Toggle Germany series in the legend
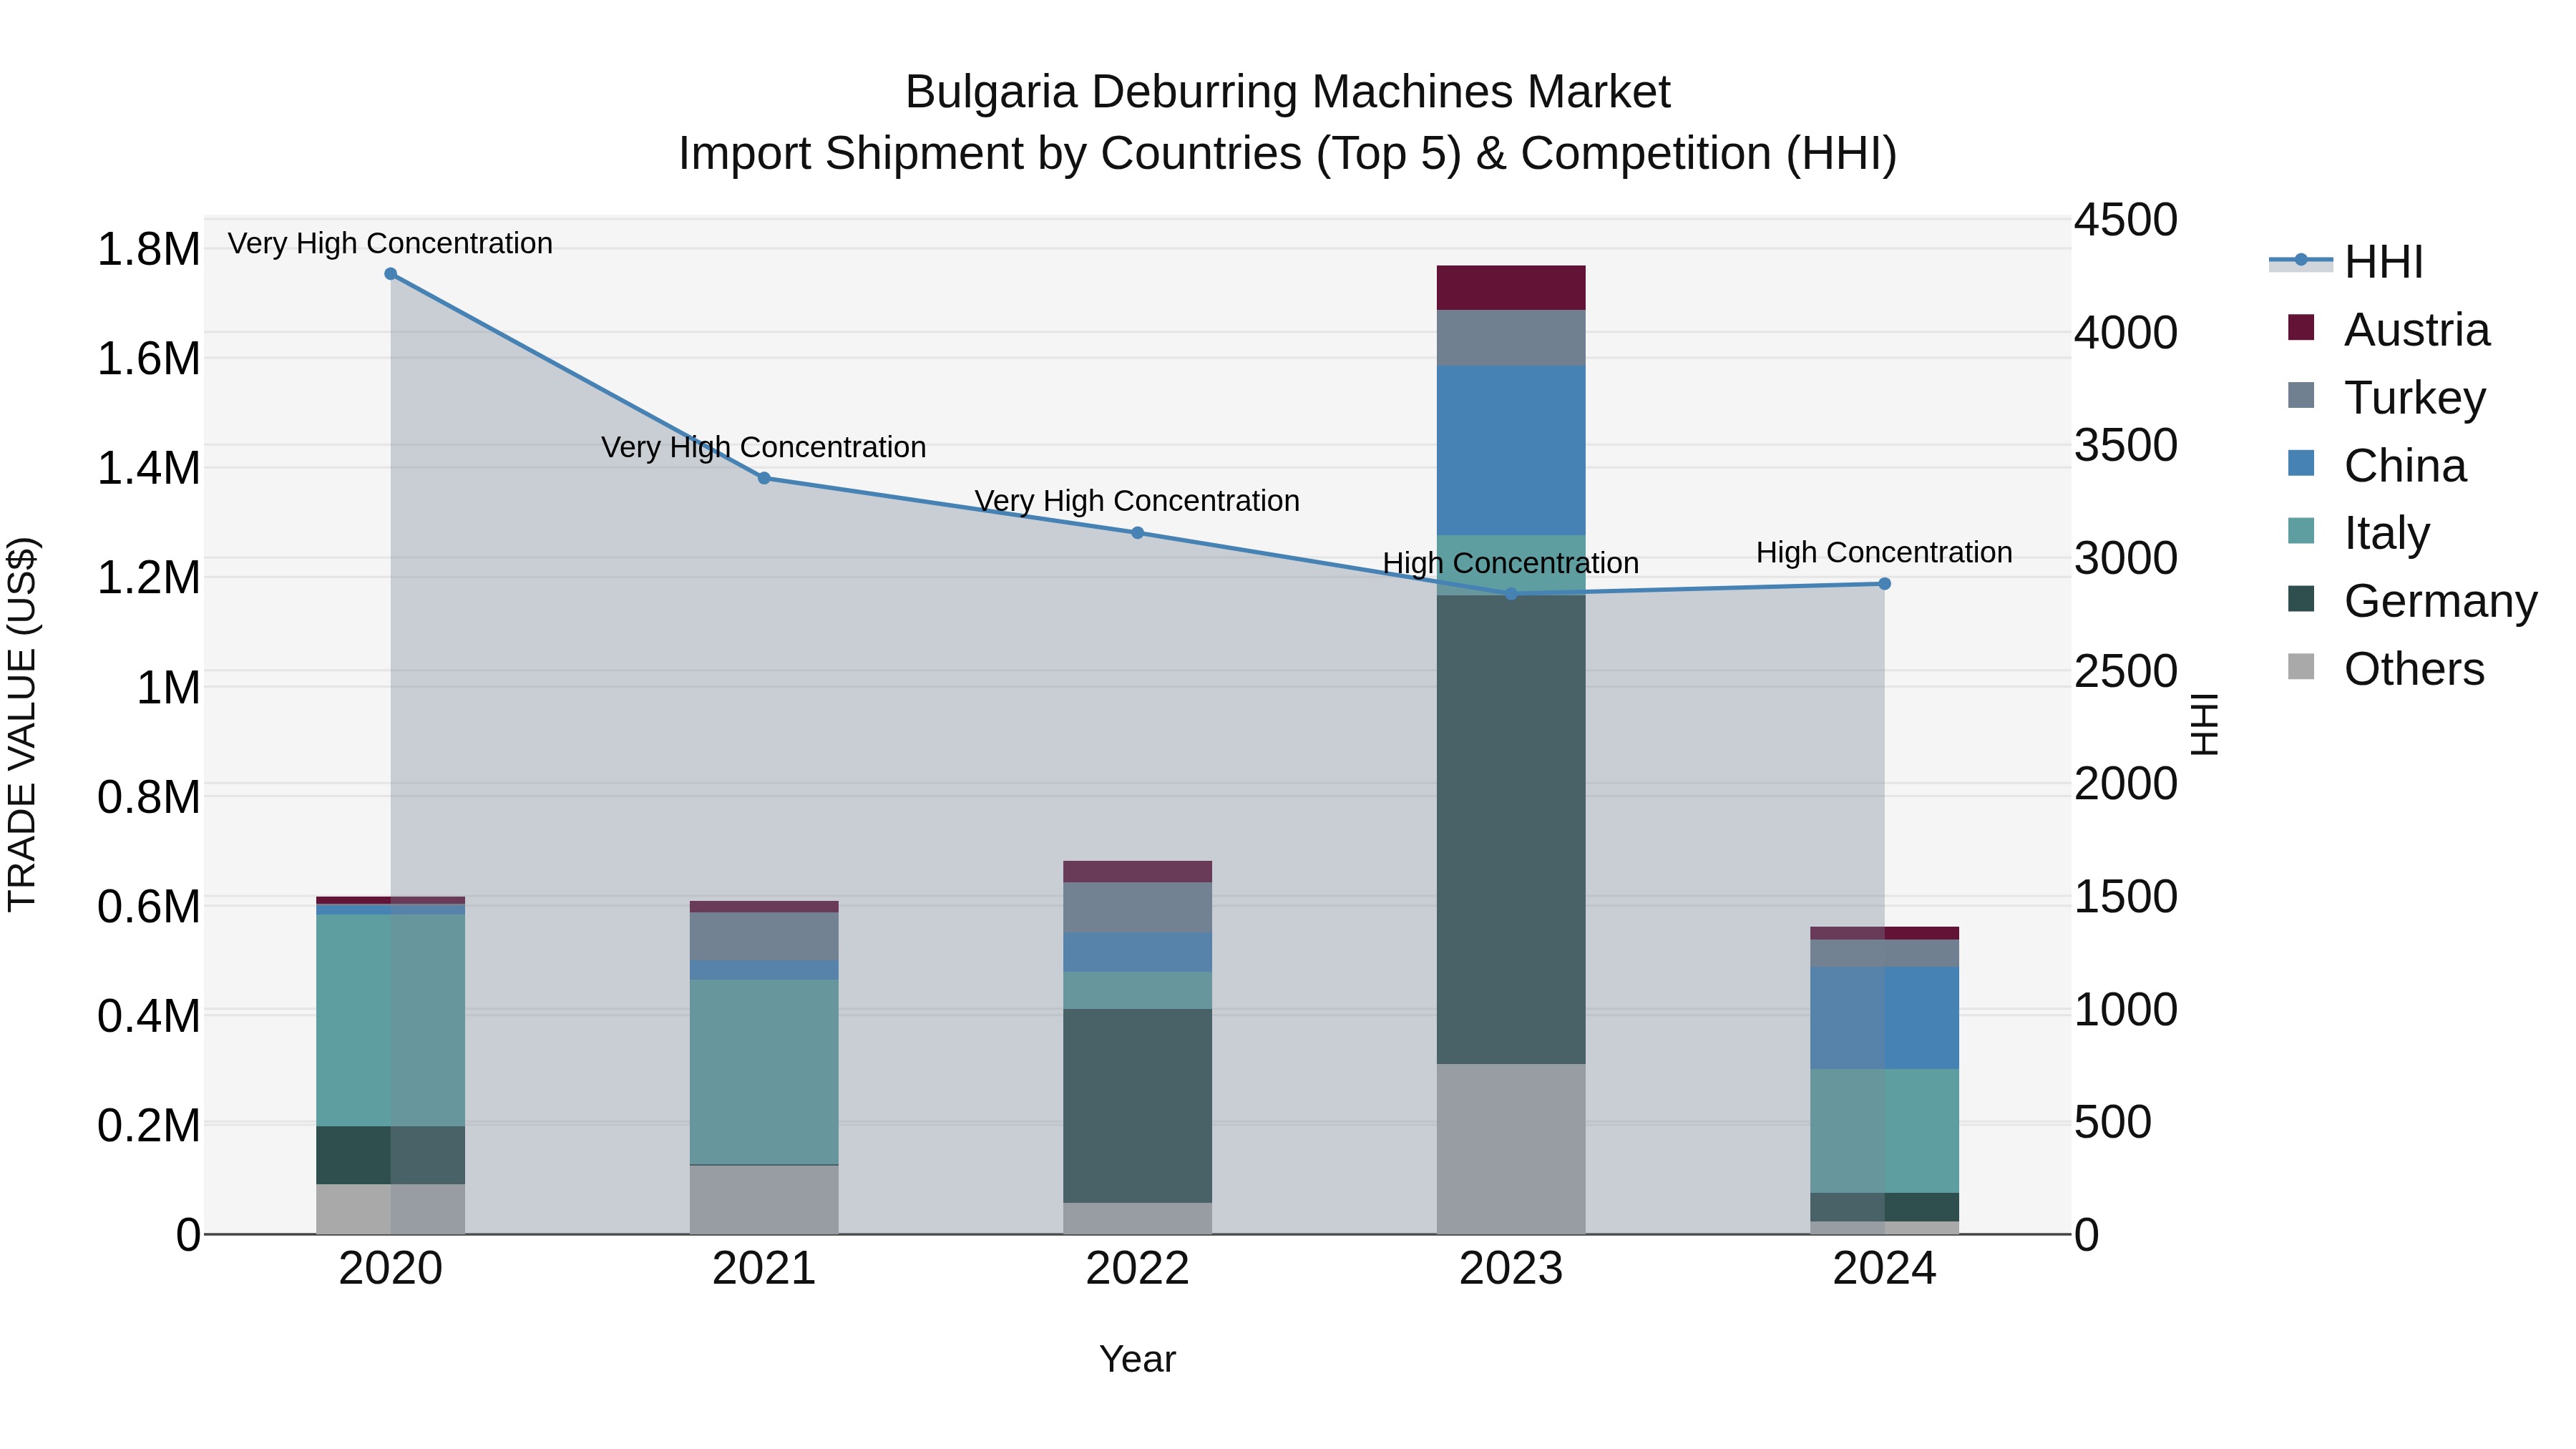This screenshot has width=2576, height=1449. tap(2412, 600)
